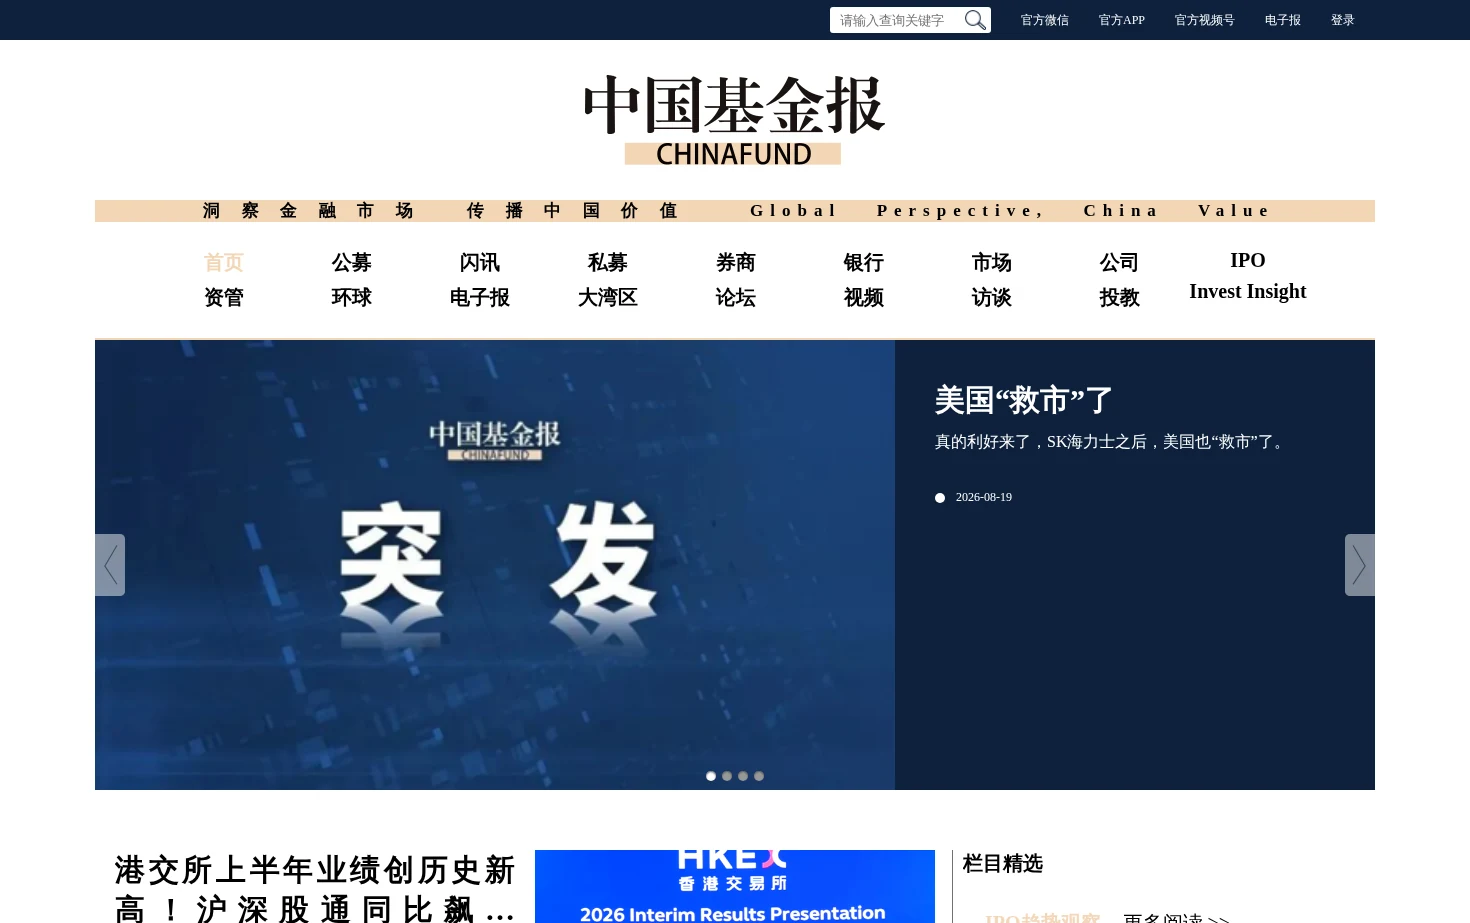Viewport: 1470px width, 923px height.
Task: Select the first carousel dot
Action: 711,776
